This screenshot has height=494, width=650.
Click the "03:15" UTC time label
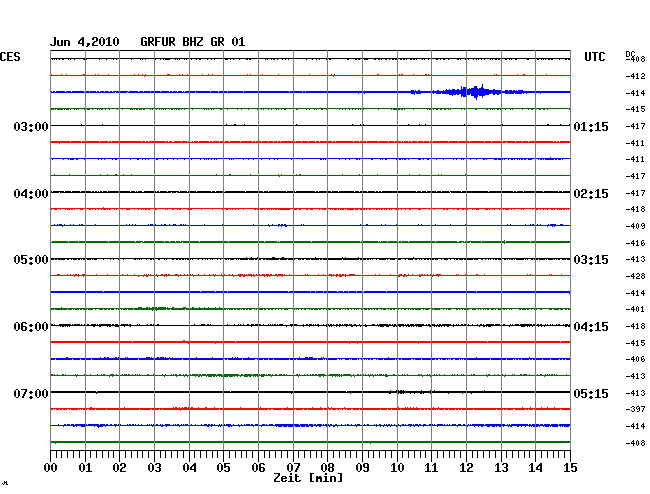click(591, 260)
